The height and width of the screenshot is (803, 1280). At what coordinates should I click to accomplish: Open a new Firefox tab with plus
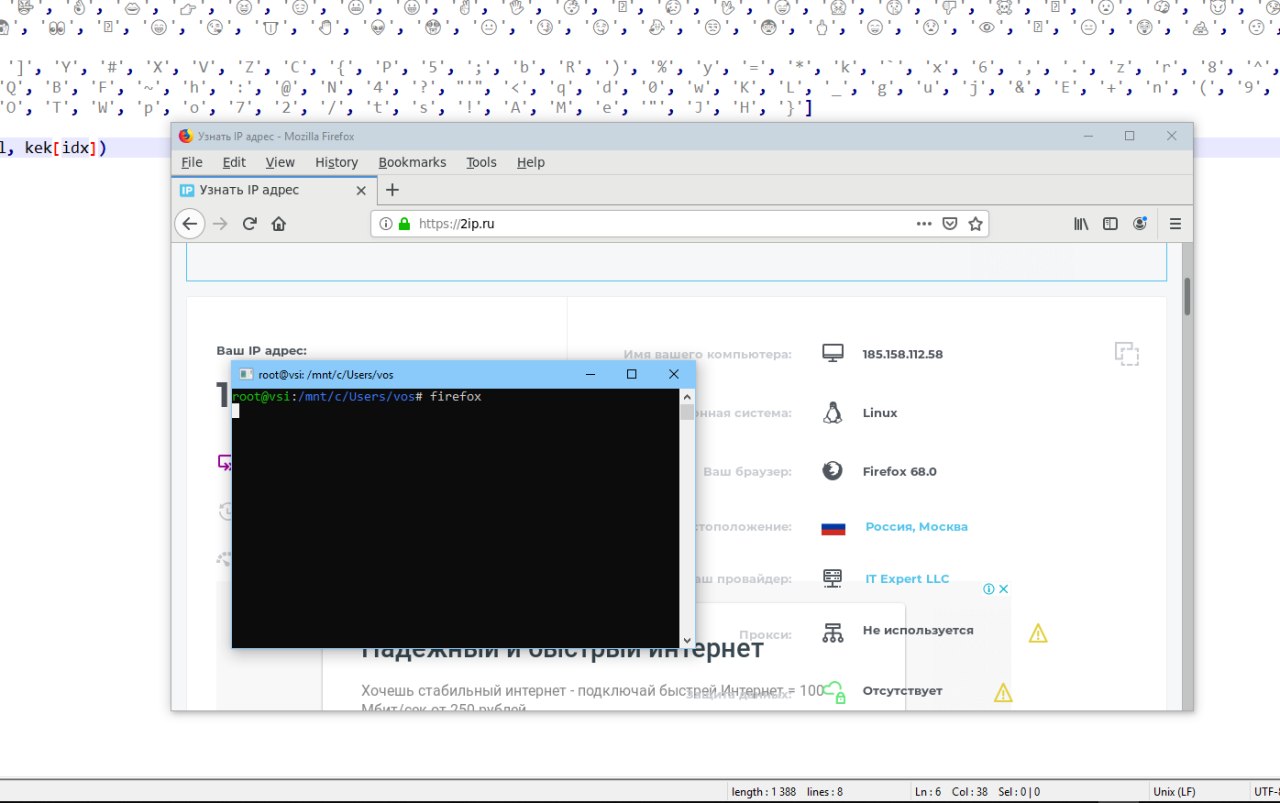coord(392,190)
